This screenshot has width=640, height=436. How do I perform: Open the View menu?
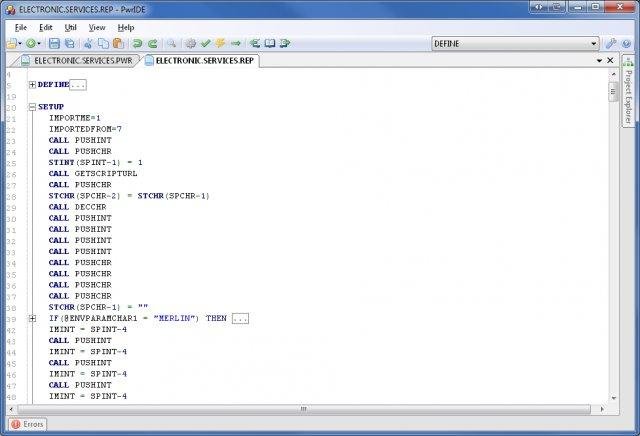[x=97, y=28]
